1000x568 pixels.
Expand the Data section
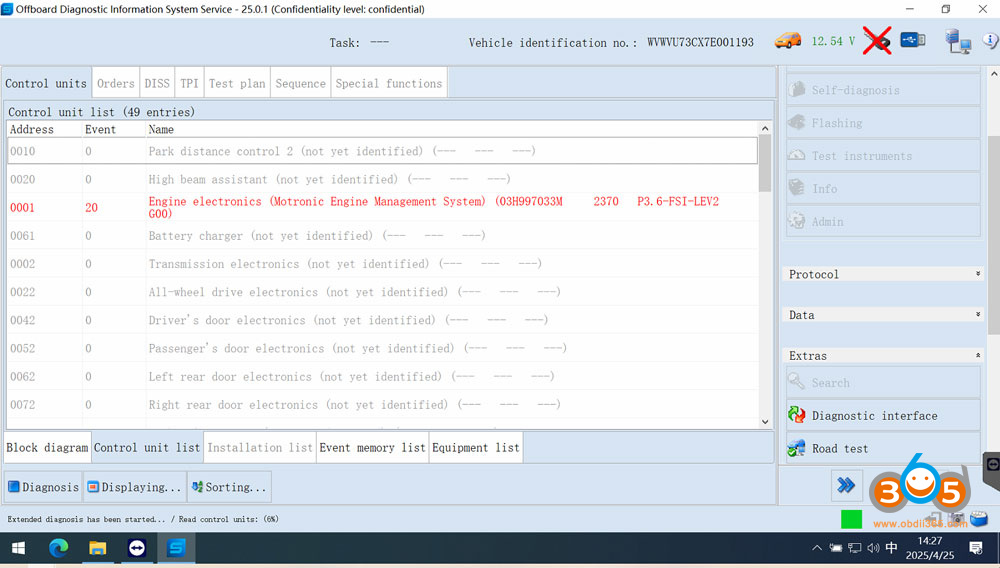(977, 315)
